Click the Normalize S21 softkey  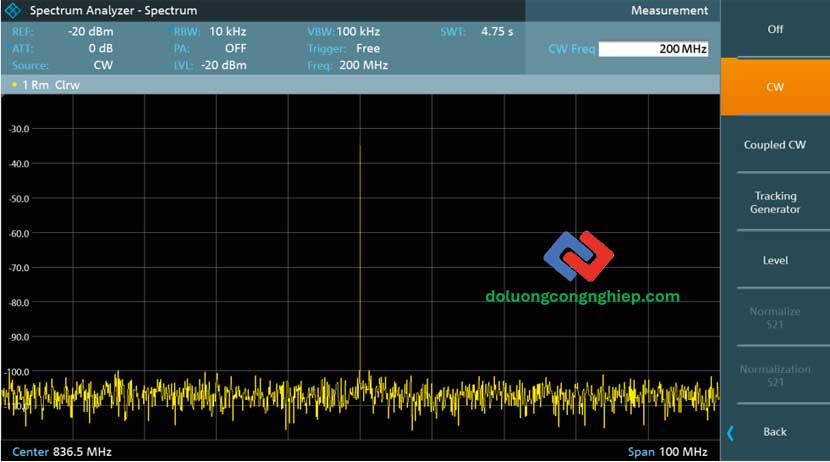click(775, 318)
